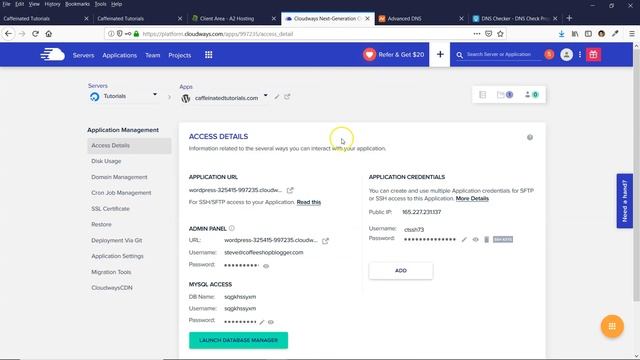Open CloudwaysCDN in the sidebar
Image resolution: width=640 pixels, height=360 pixels.
(112, 288)
